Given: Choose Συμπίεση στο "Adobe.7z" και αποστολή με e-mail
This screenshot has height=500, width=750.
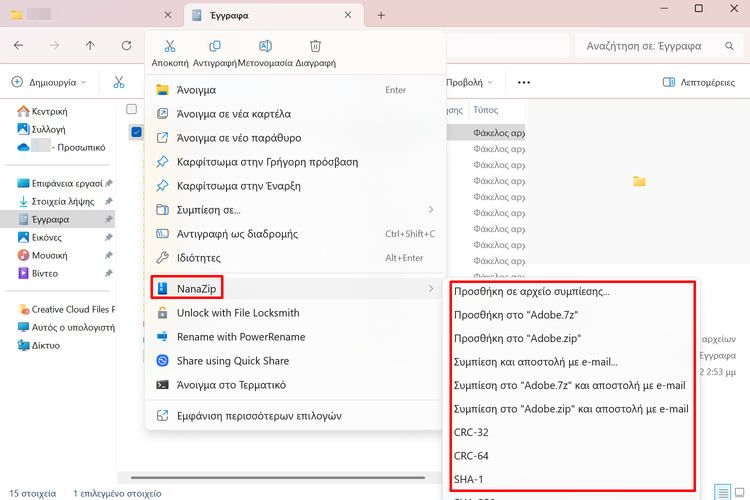Looking at the screenshot, I should 572,385.
